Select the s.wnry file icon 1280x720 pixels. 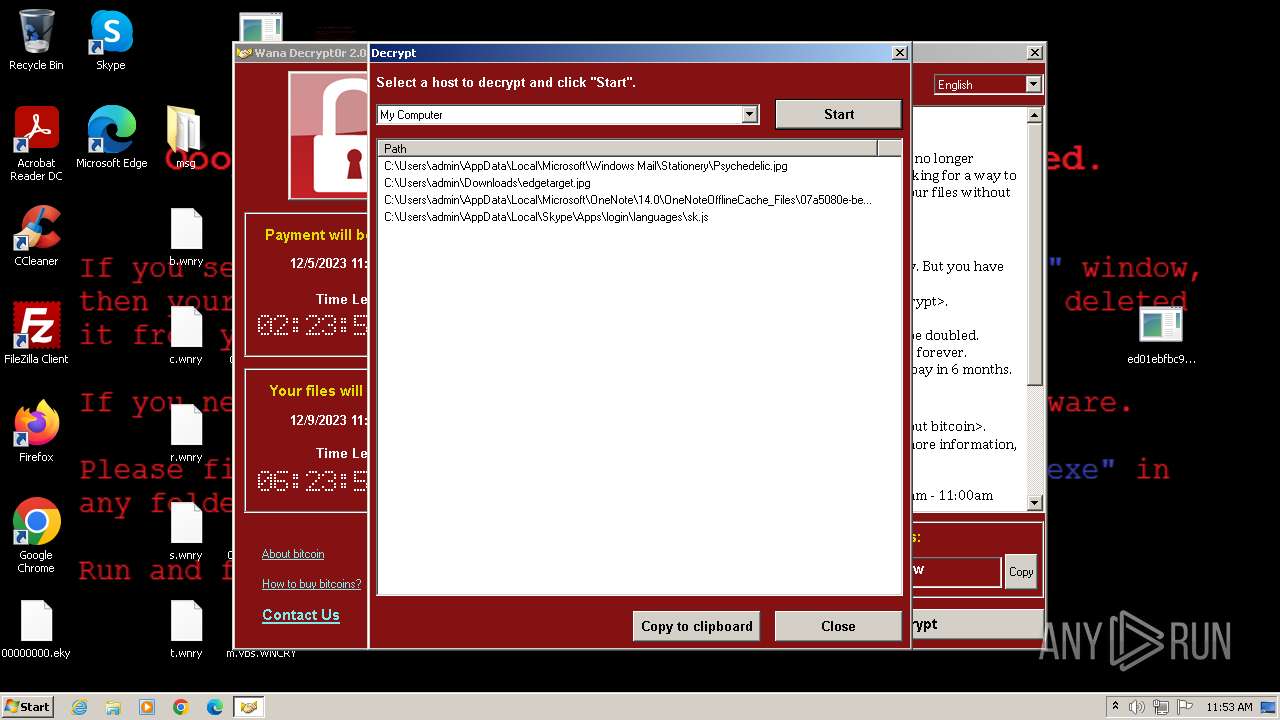point(186,532)
